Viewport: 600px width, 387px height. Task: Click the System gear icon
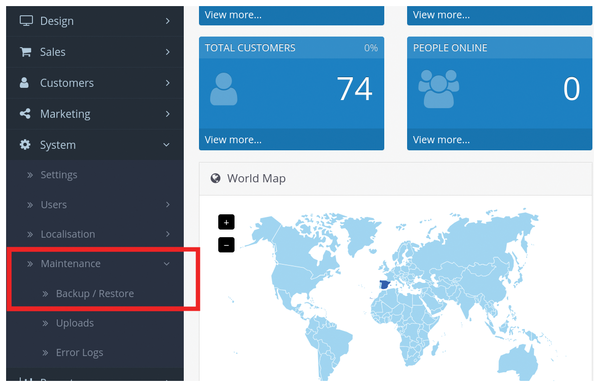25,145
